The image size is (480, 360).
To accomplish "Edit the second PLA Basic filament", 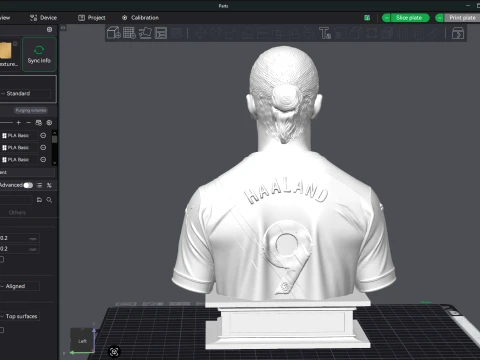I will [43, 147].
